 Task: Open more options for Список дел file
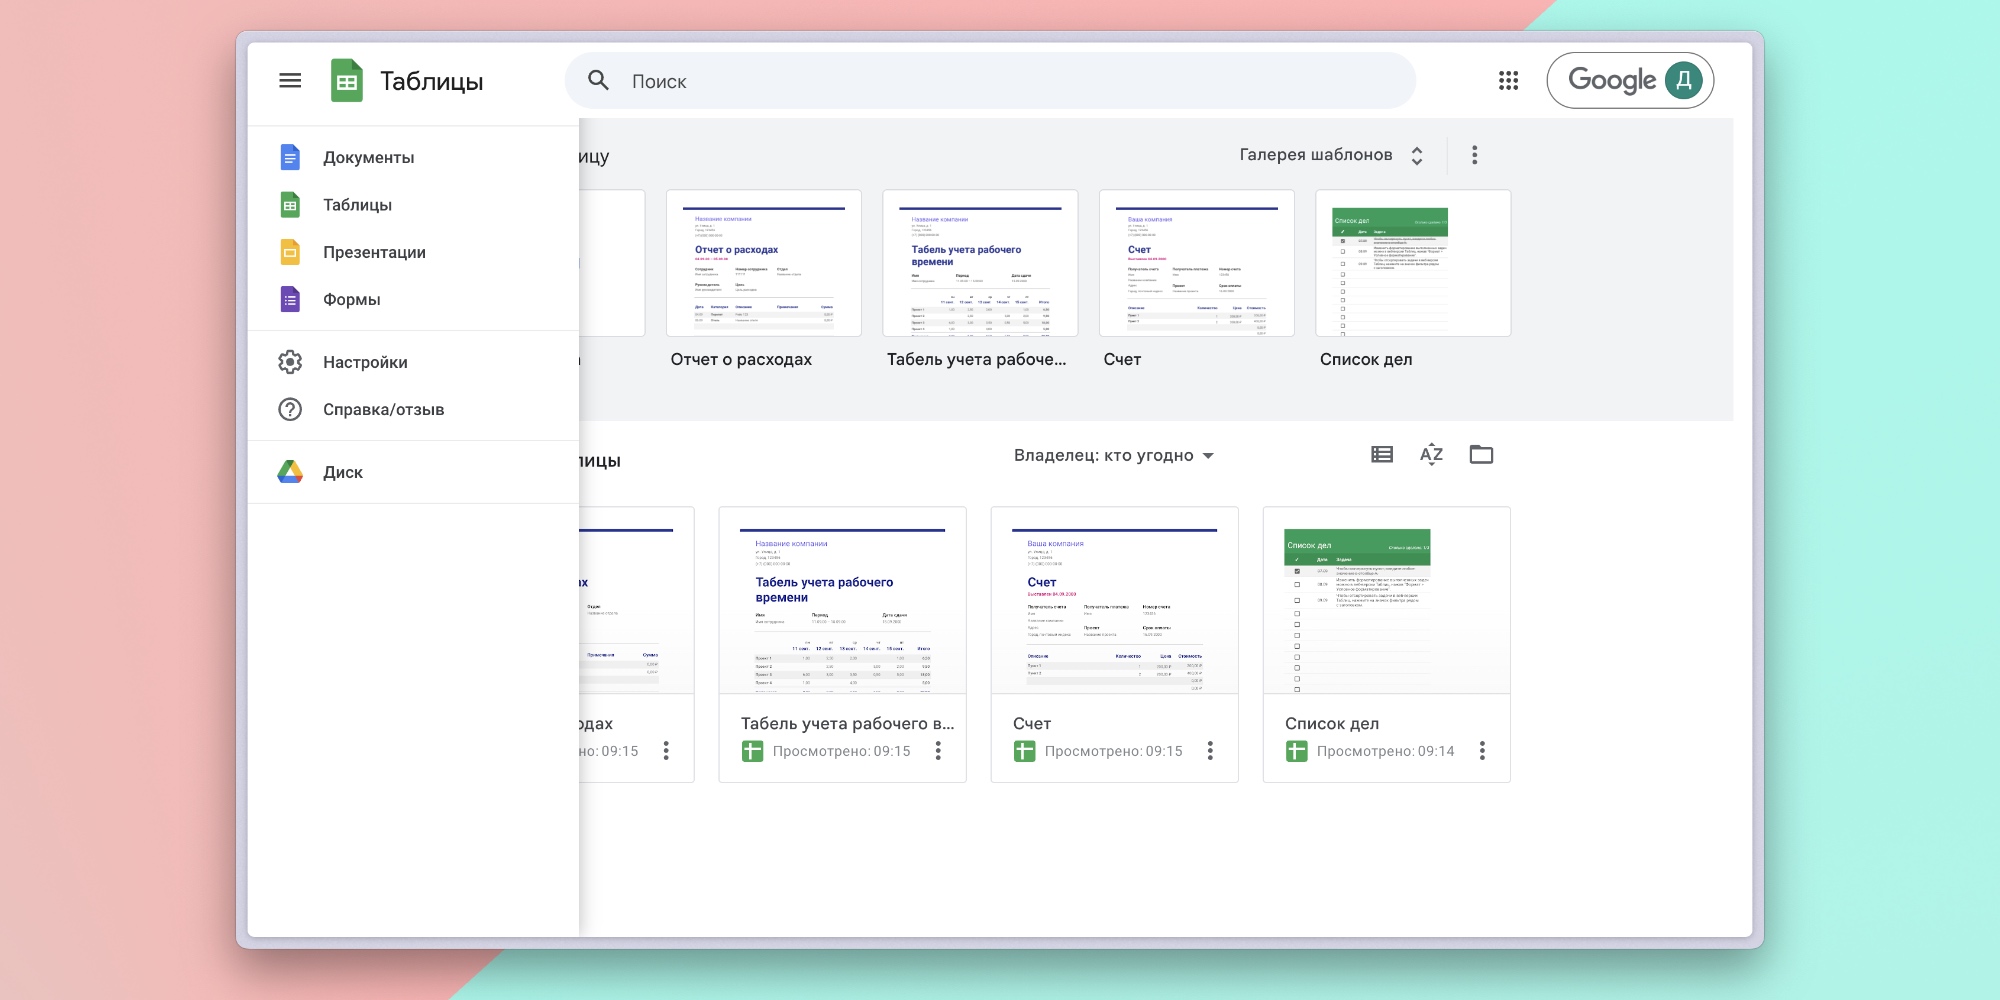pyautogui.click(x=1482, y=751)
